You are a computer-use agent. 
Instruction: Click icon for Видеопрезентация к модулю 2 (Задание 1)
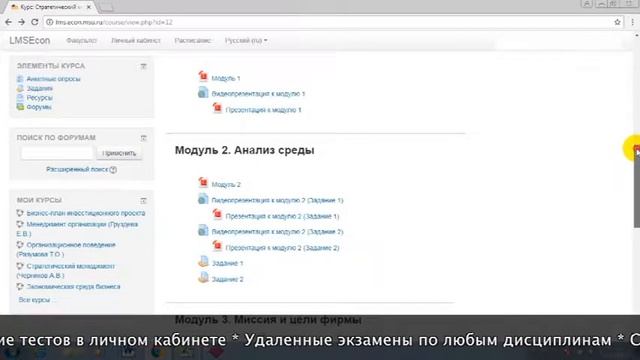coord(203,199)
